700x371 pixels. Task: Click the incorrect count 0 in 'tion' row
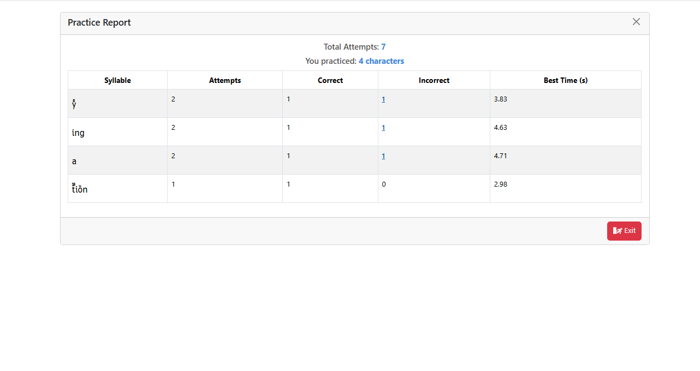click(x=384, y=184)
